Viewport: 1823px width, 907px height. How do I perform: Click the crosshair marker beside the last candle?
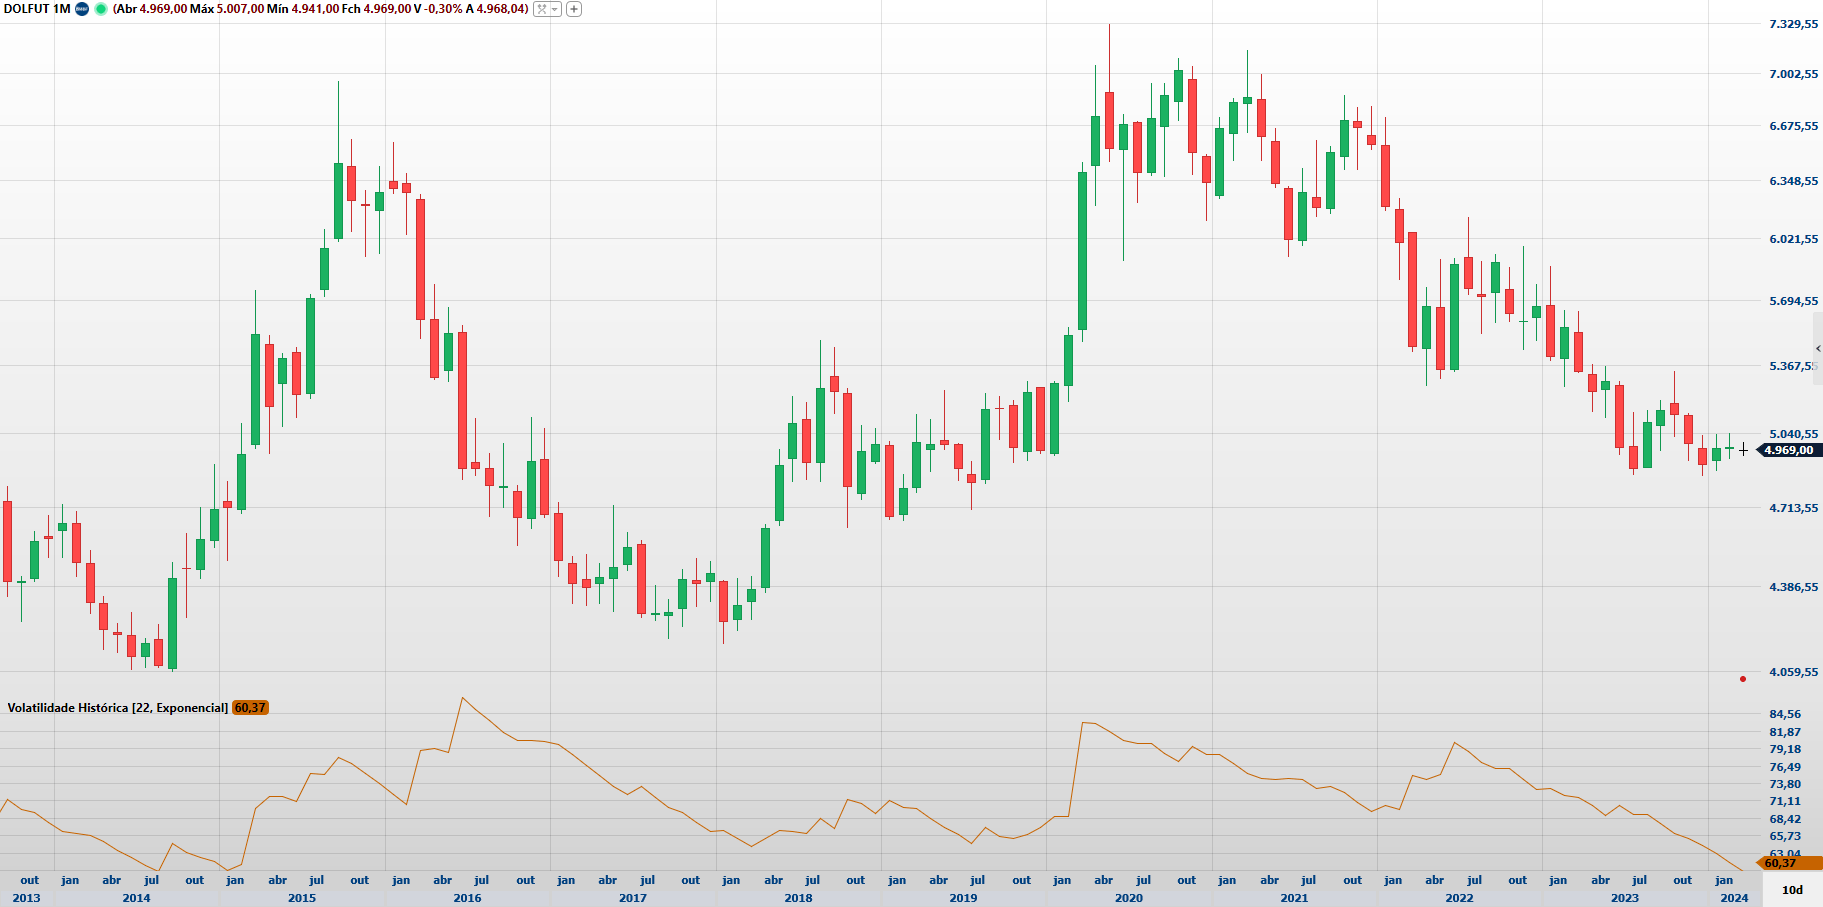(x=1744, y=450)
